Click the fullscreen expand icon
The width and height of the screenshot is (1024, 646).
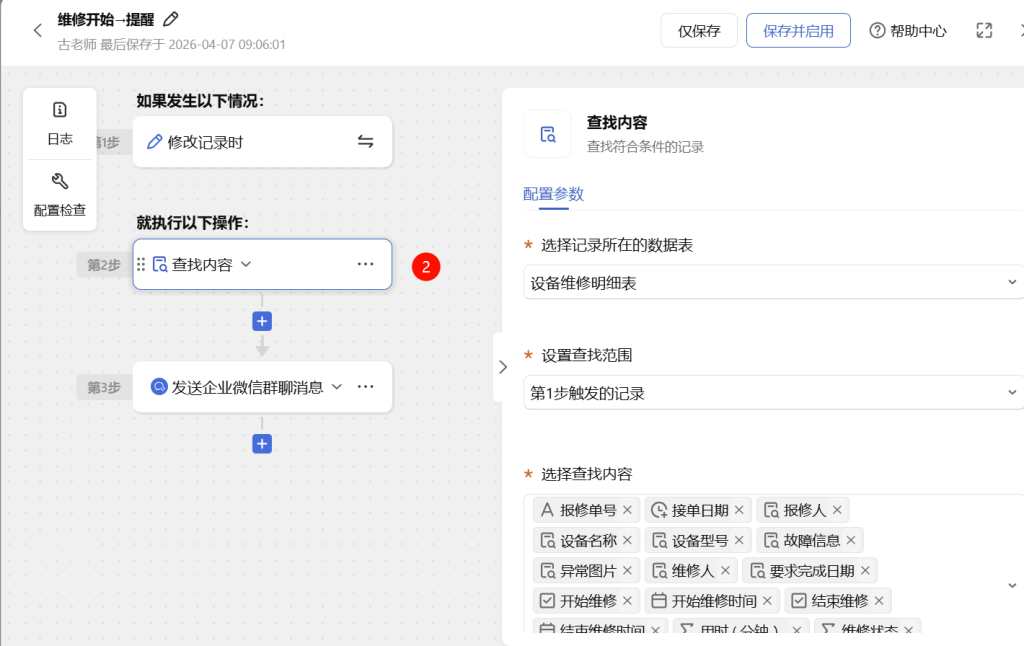(x=984, y=31)
